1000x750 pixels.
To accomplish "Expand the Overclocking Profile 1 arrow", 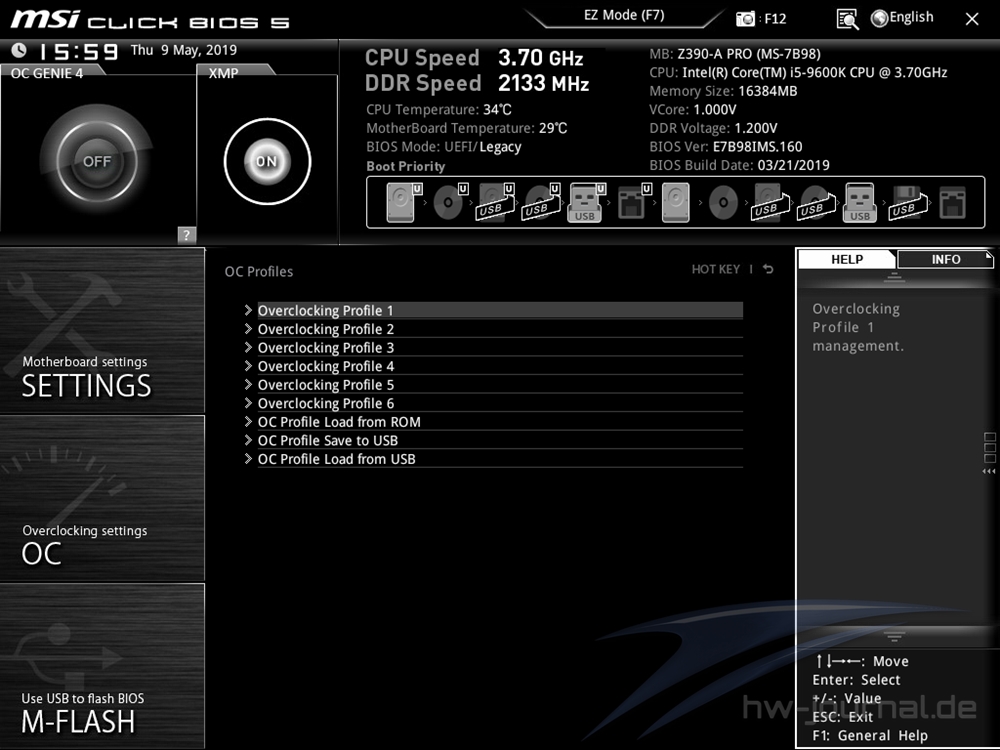I will 248,310.
